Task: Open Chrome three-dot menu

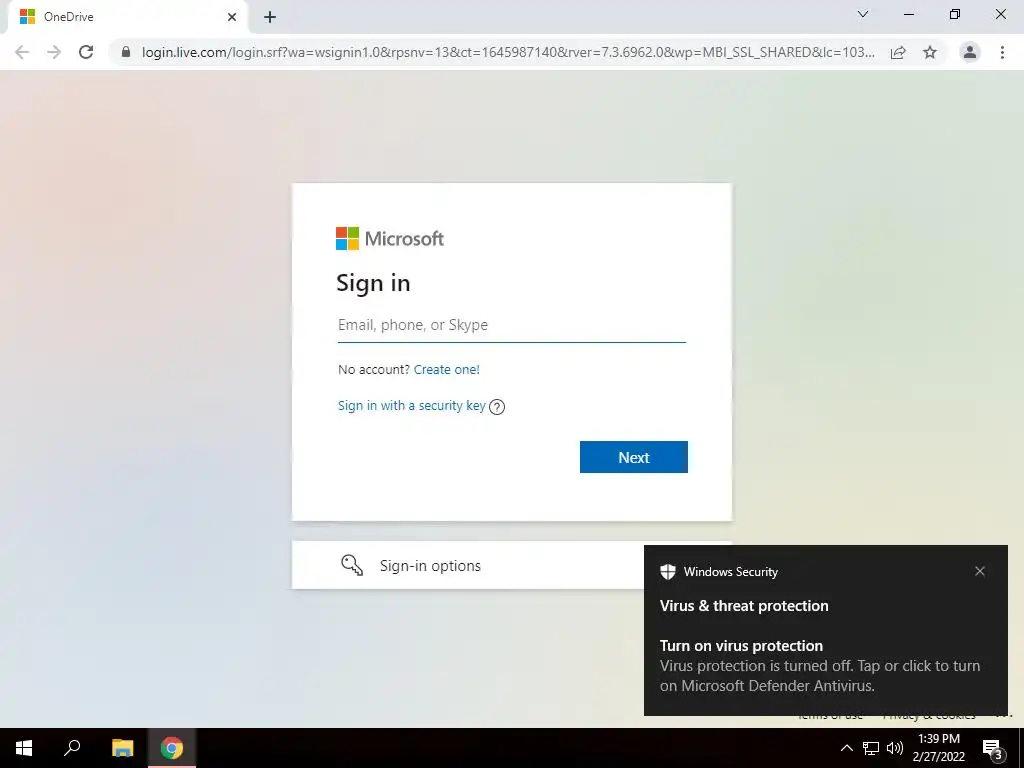Action: [1002, 52]
